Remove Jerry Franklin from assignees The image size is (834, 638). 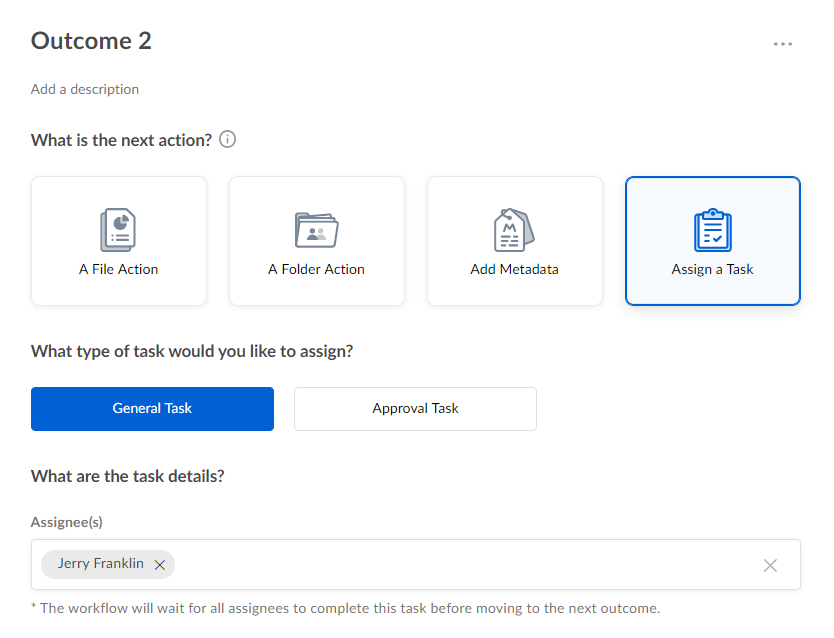159,564
